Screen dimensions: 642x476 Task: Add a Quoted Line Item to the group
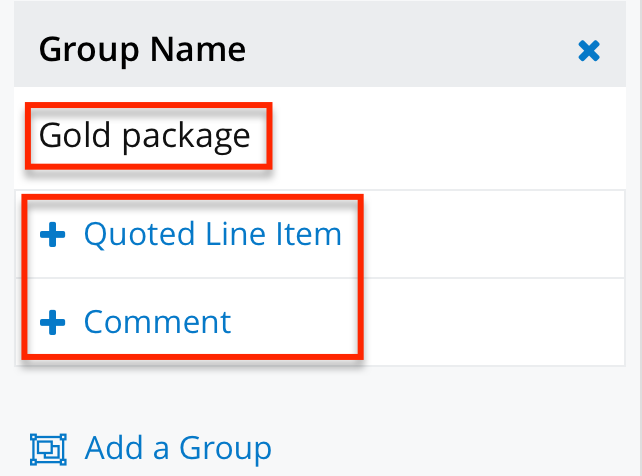point(212,234)
